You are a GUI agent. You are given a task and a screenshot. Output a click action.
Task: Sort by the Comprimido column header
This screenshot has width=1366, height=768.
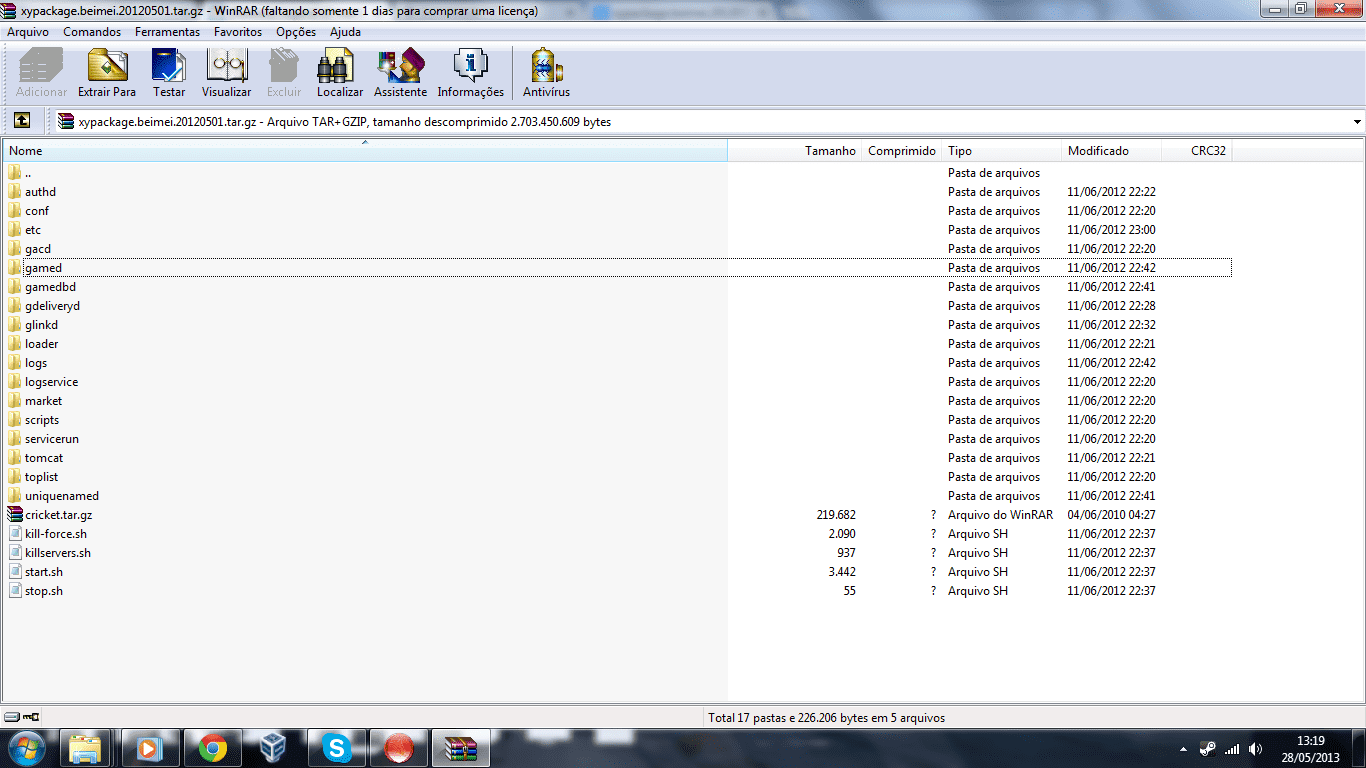coord(902,151)
